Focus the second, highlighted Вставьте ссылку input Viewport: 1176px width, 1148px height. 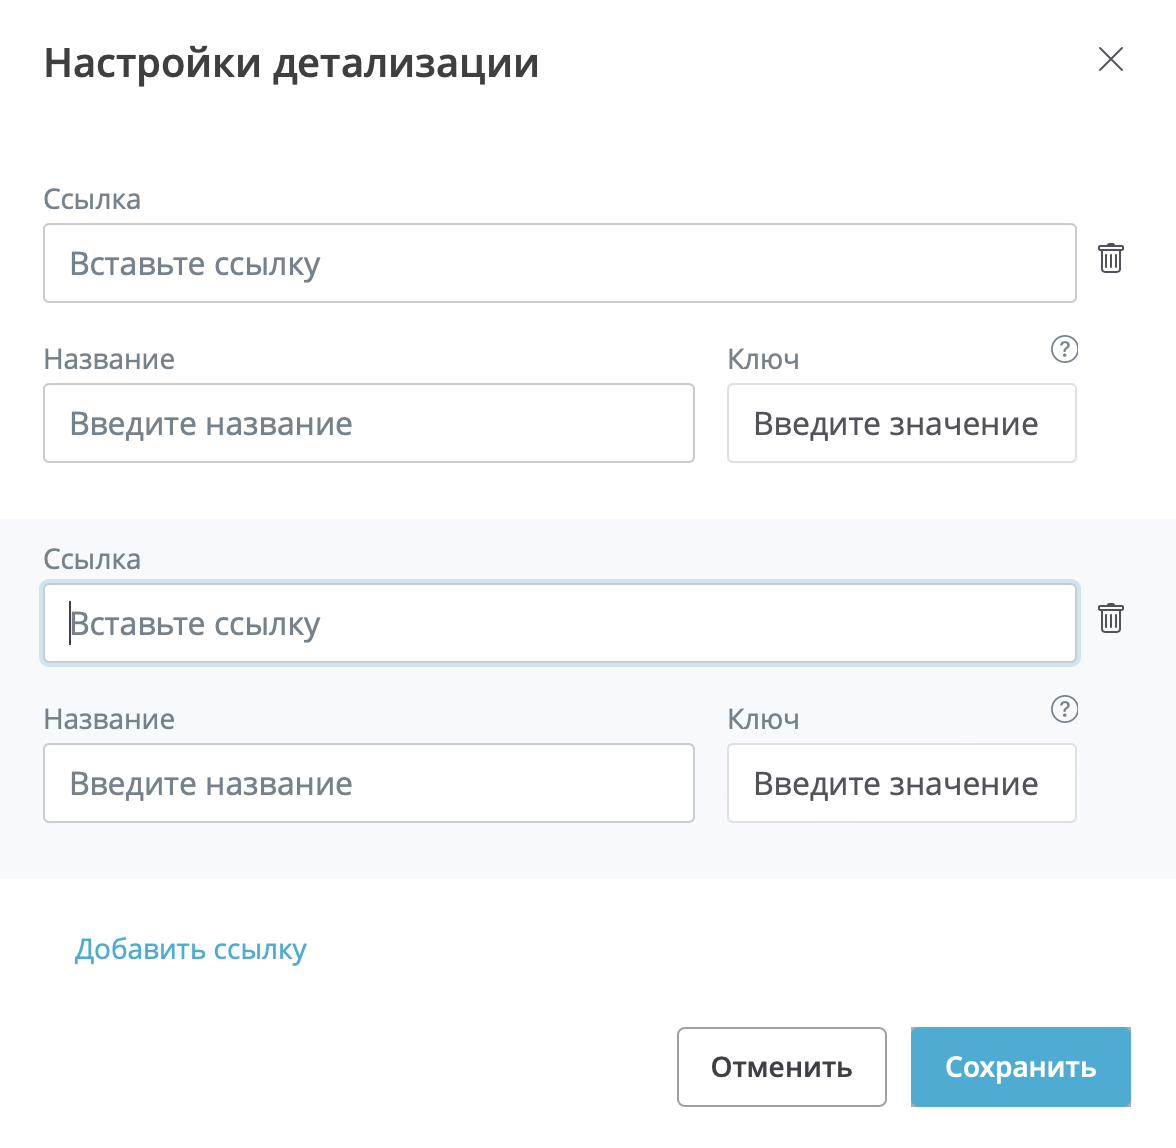(559, 624)
